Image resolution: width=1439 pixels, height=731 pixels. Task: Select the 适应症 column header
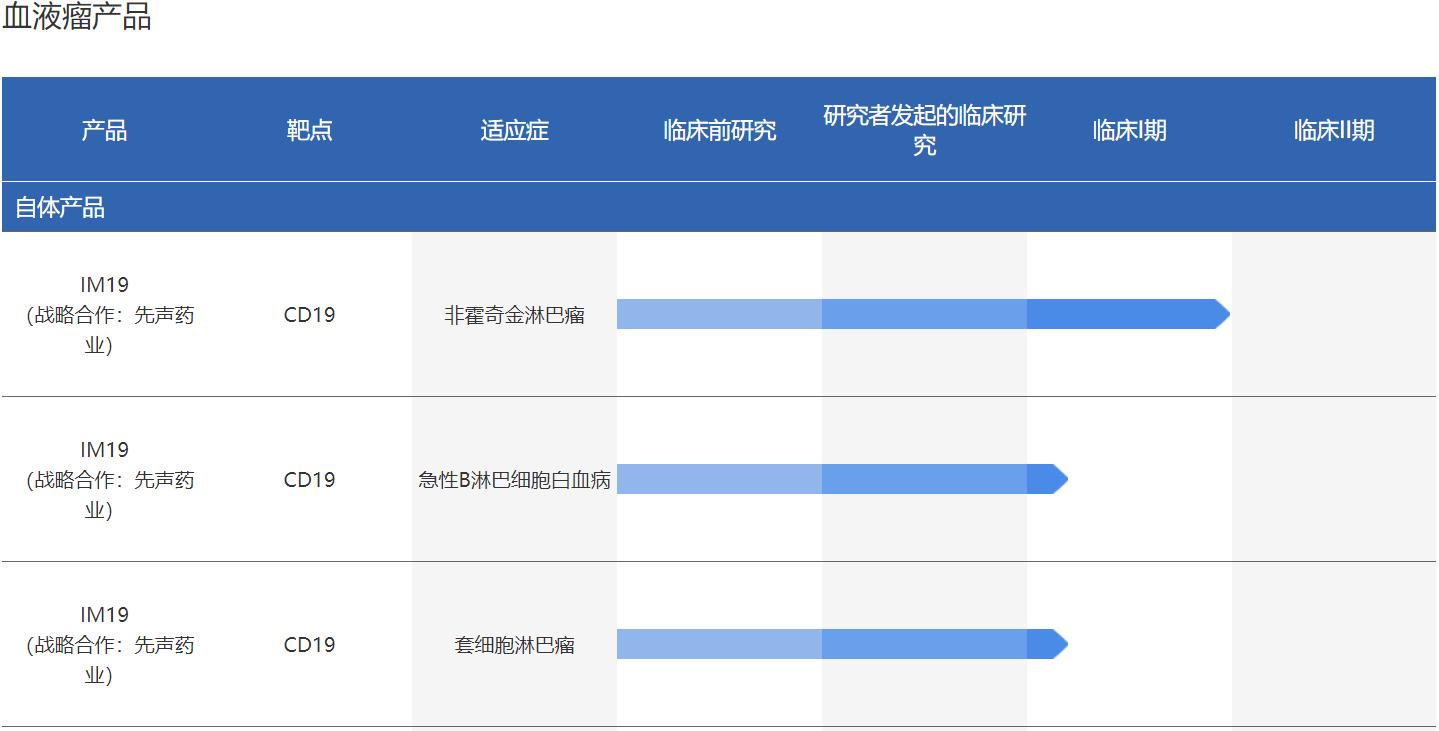click(515, 130)
